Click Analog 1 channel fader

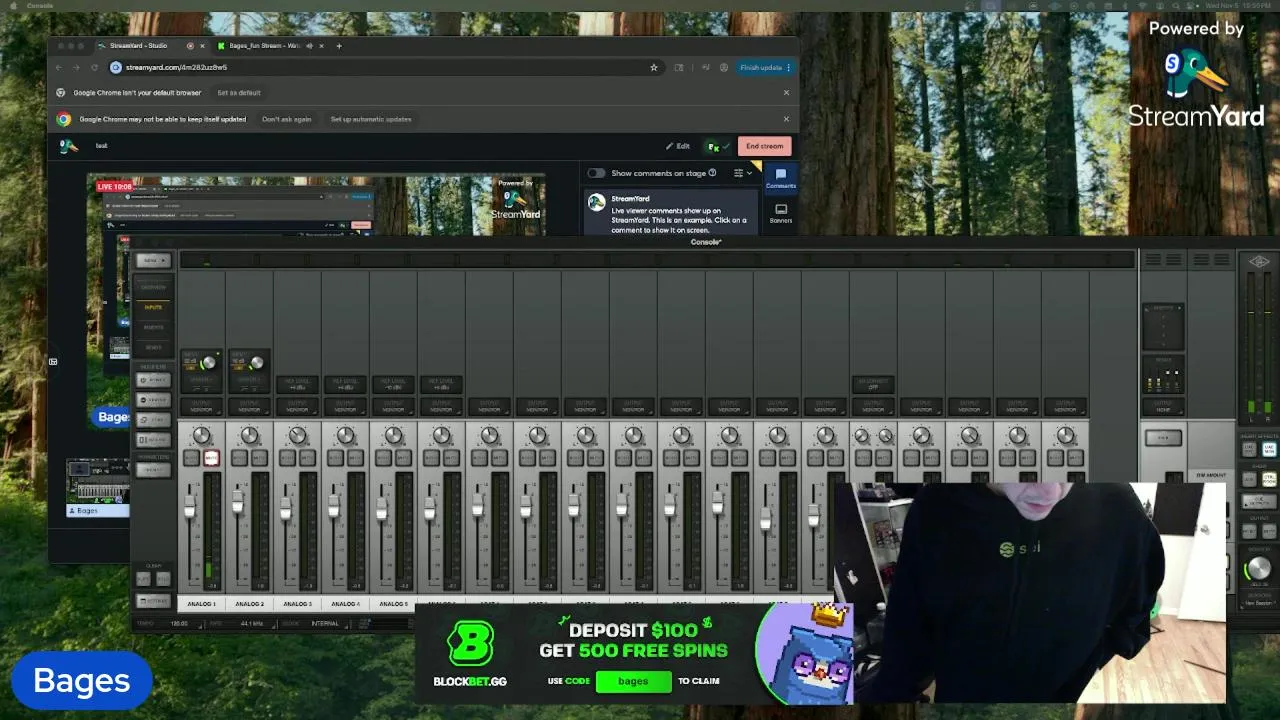pos(189,505)
